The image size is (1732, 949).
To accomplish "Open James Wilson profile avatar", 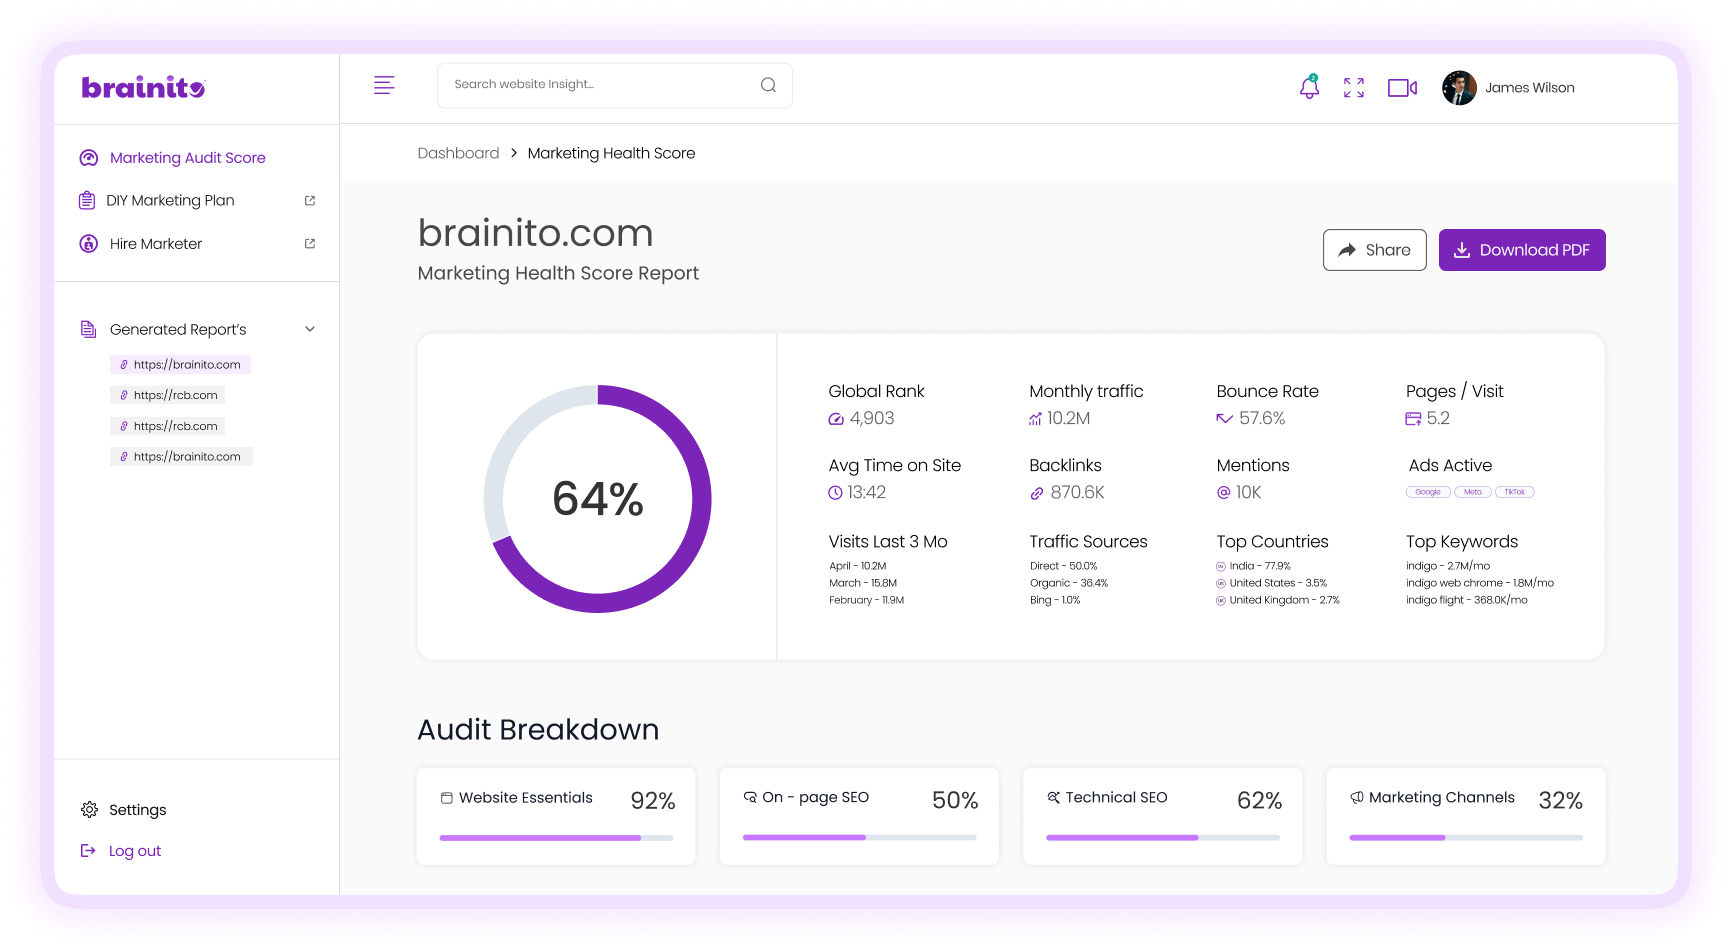I will click(x=1459, y=88).
